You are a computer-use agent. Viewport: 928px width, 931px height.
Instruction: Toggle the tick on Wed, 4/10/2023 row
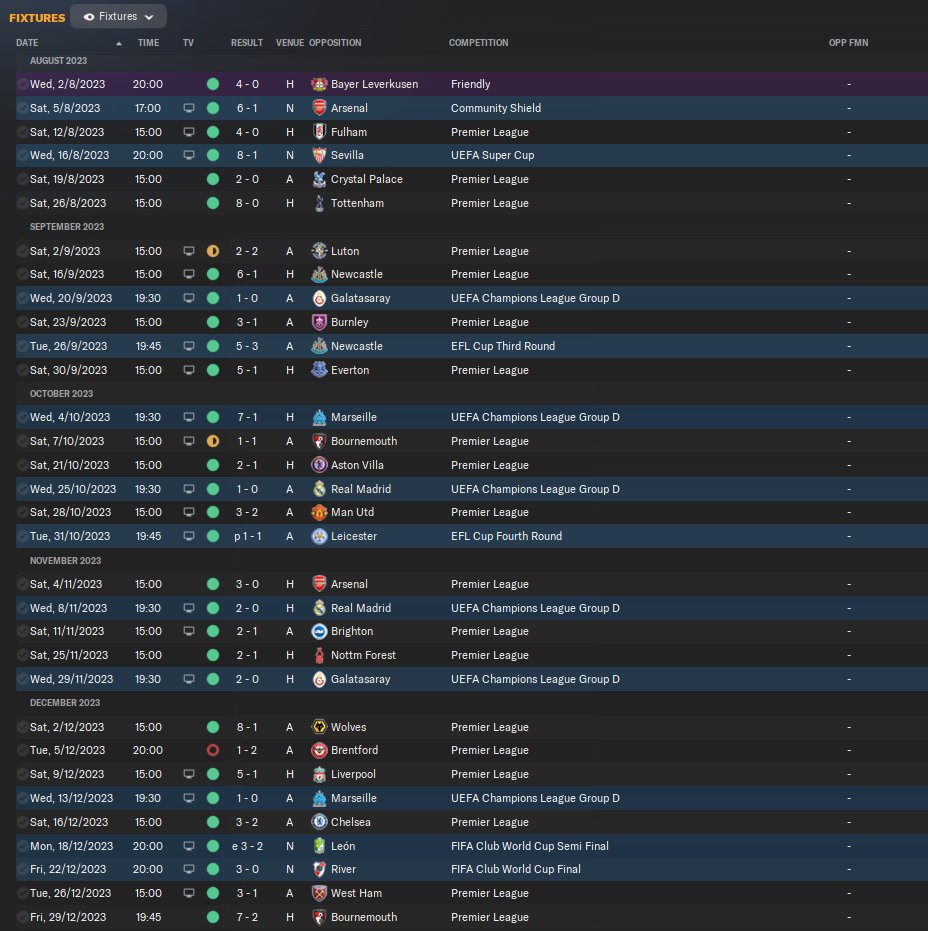[x=23, y=417]
